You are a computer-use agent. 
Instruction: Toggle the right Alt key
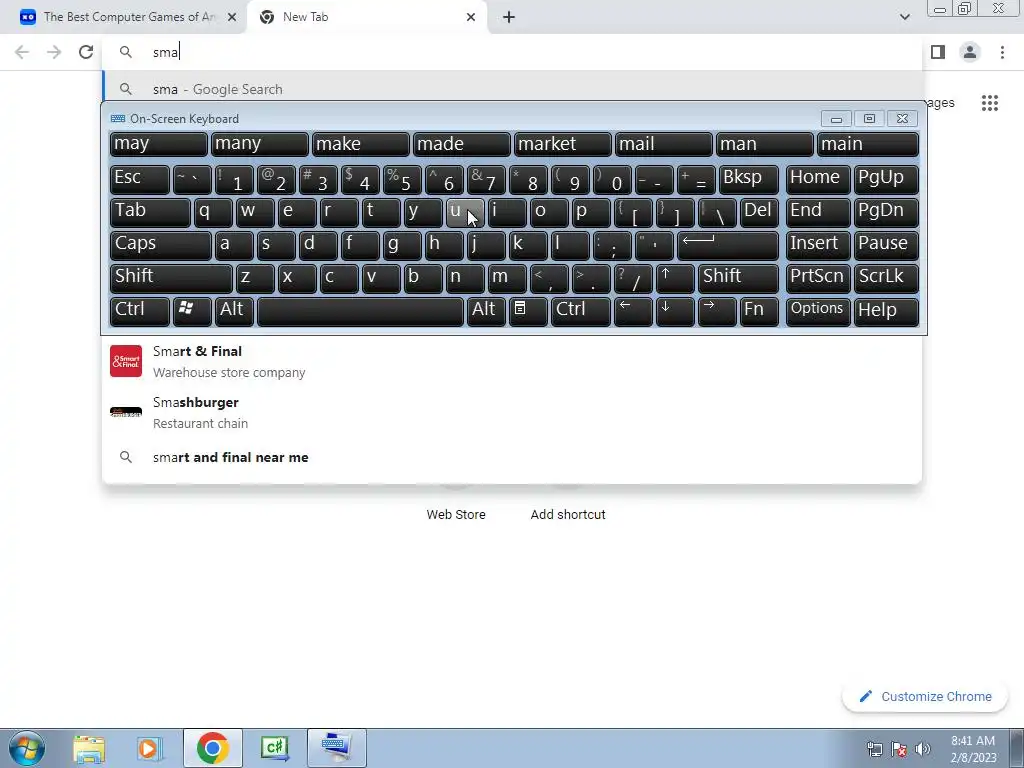pos(486,311)
